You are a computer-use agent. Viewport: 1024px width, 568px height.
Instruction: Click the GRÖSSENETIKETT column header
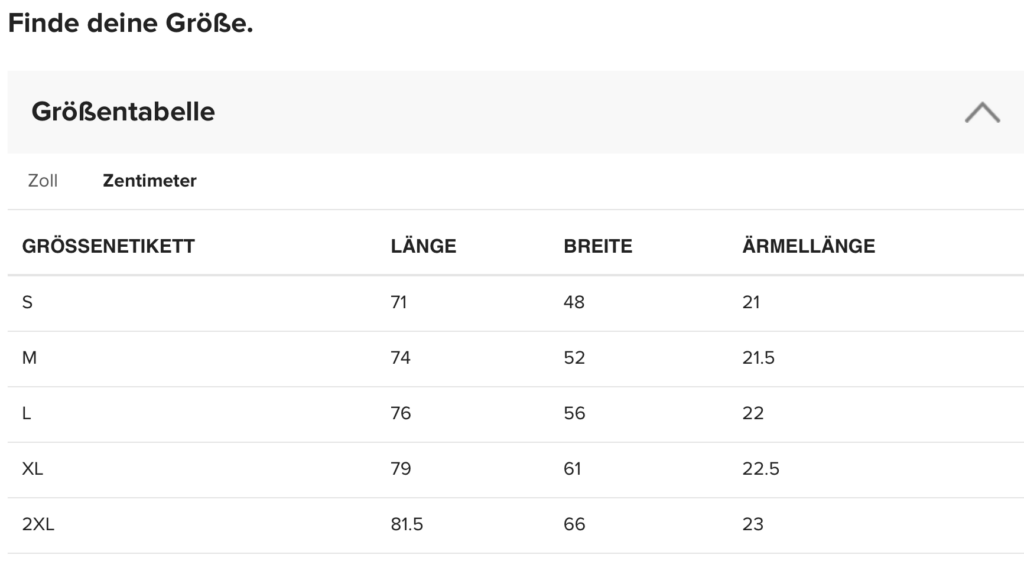coord(108,246)
